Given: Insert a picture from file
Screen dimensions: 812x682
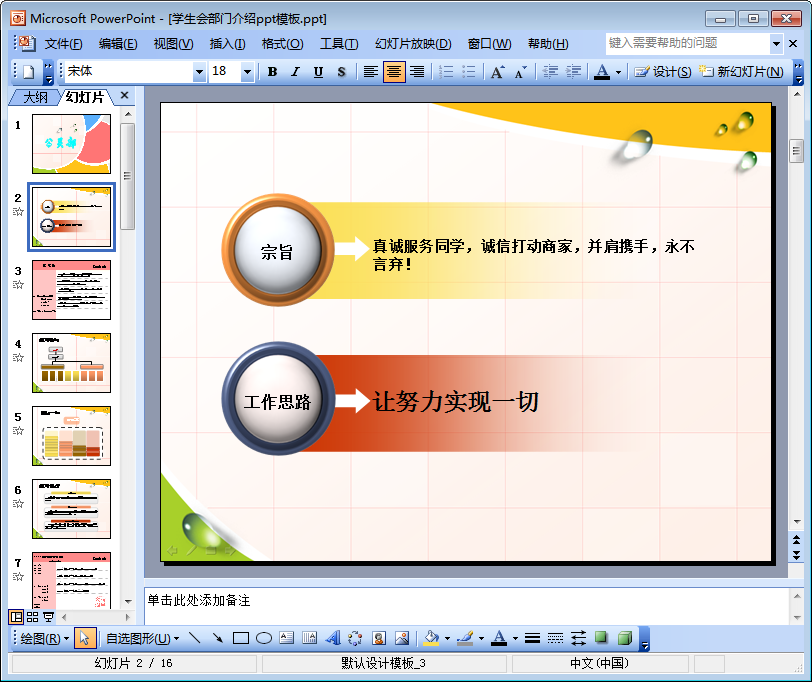Looking at the screenshot, I should (402, 638).
